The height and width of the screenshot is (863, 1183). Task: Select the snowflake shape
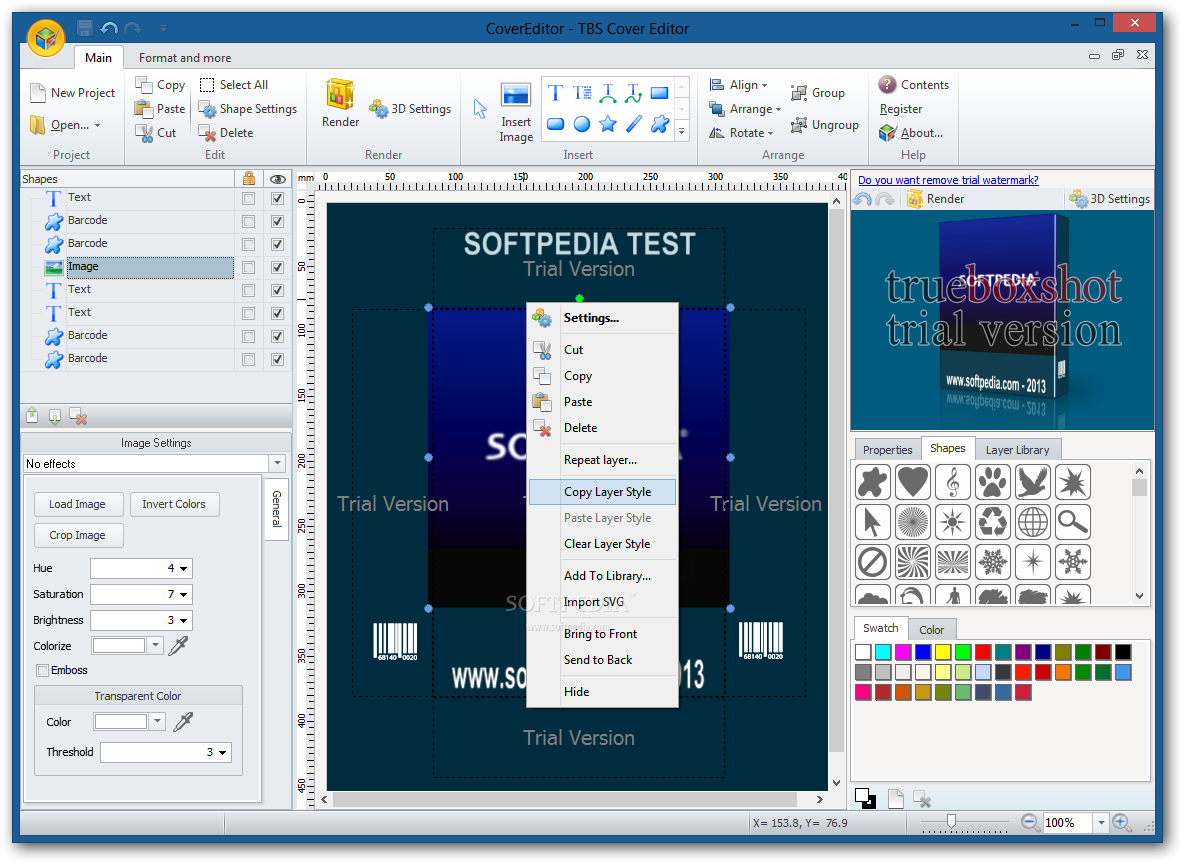click(992, 561)
